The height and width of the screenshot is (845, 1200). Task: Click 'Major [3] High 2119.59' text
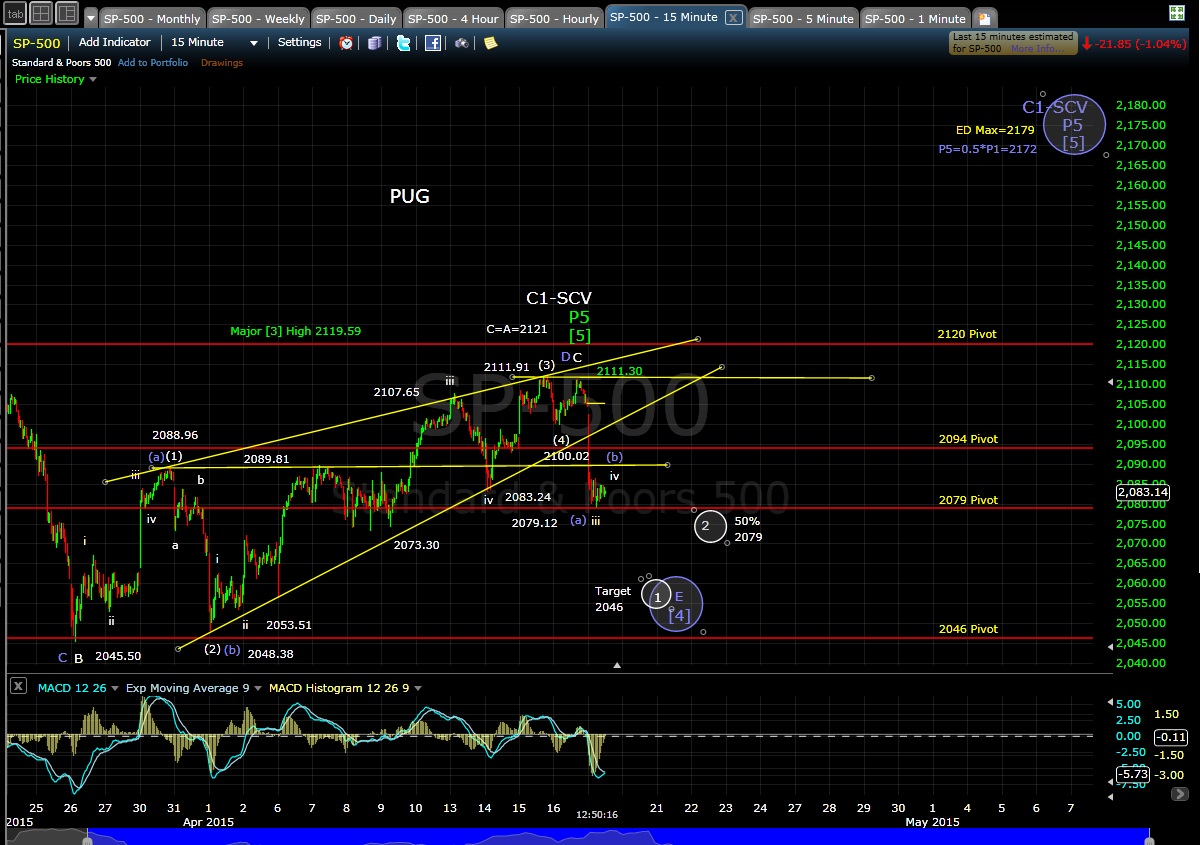(x=295, y=330)
